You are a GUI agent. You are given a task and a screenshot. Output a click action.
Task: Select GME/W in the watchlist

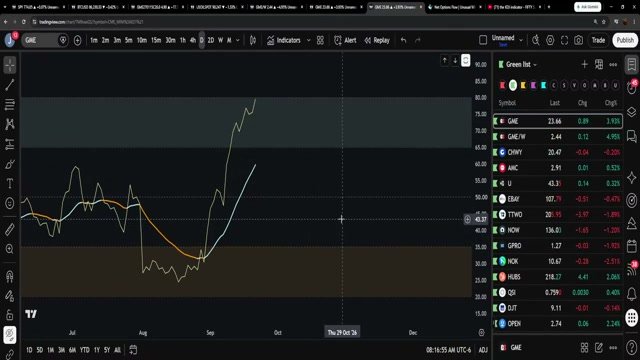click(558, 137)
